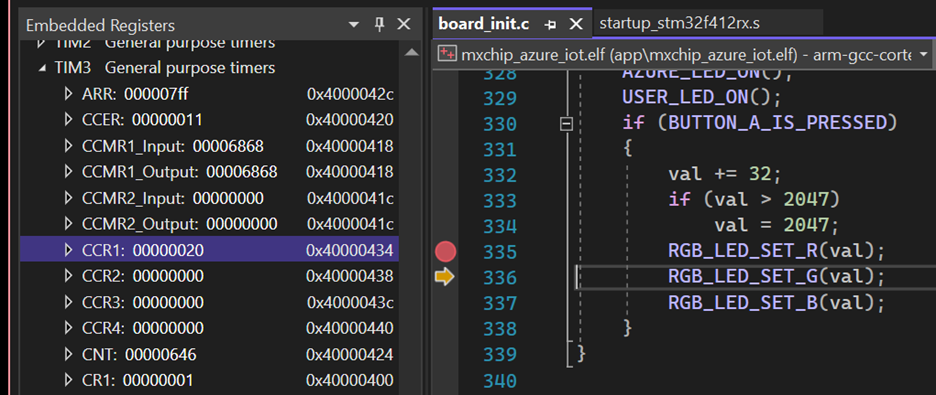The width and height of the screenshot is (936, 395).
Task: Expand the CCER register row
Action: point(69,120)
